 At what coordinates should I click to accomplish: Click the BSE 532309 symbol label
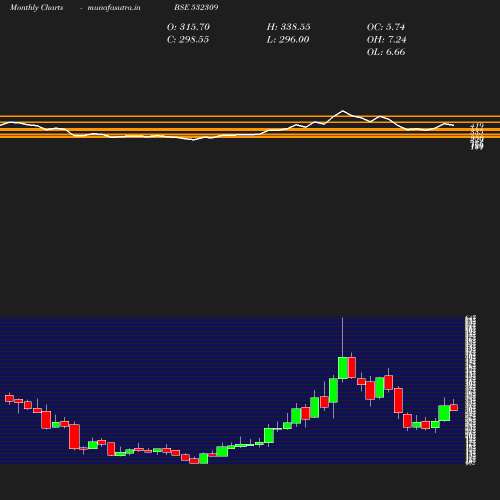(196, 7)
